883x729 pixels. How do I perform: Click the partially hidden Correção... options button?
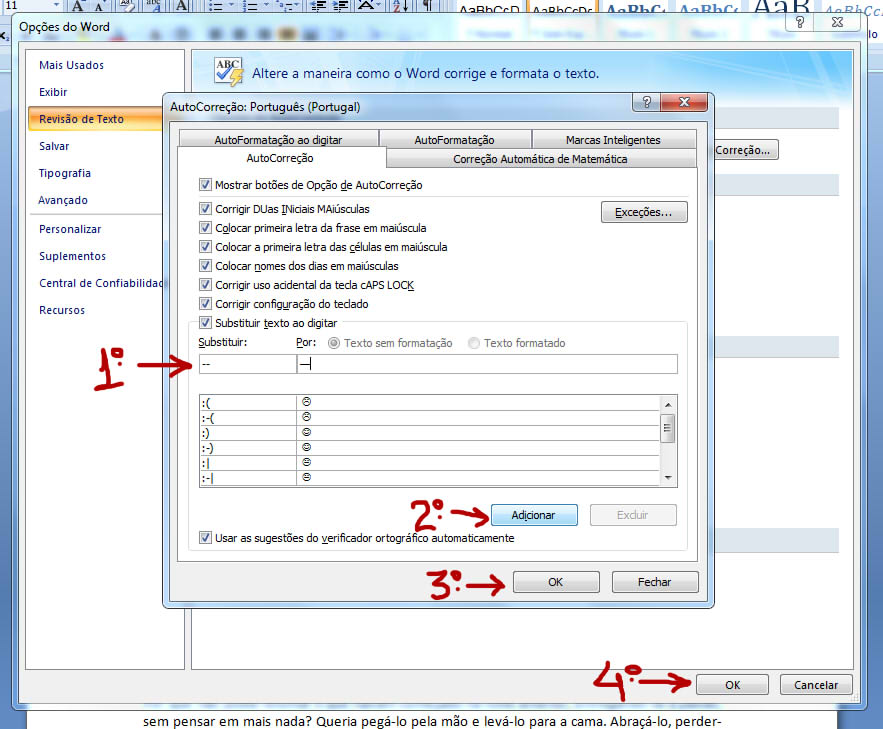coord(746,150)
